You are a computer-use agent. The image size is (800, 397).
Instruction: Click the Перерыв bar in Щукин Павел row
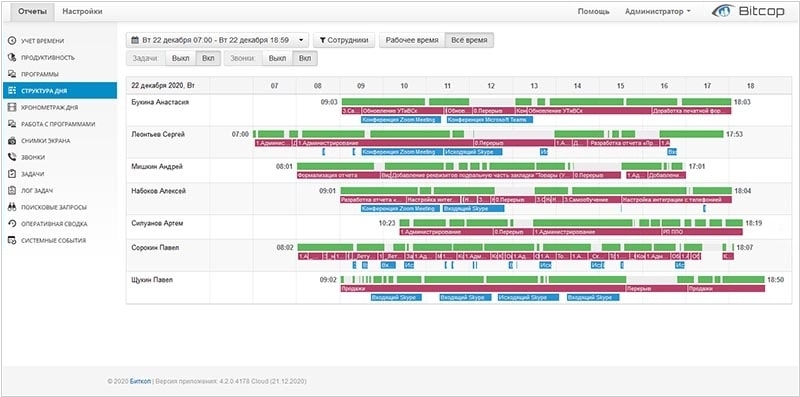tap(656, 289)
